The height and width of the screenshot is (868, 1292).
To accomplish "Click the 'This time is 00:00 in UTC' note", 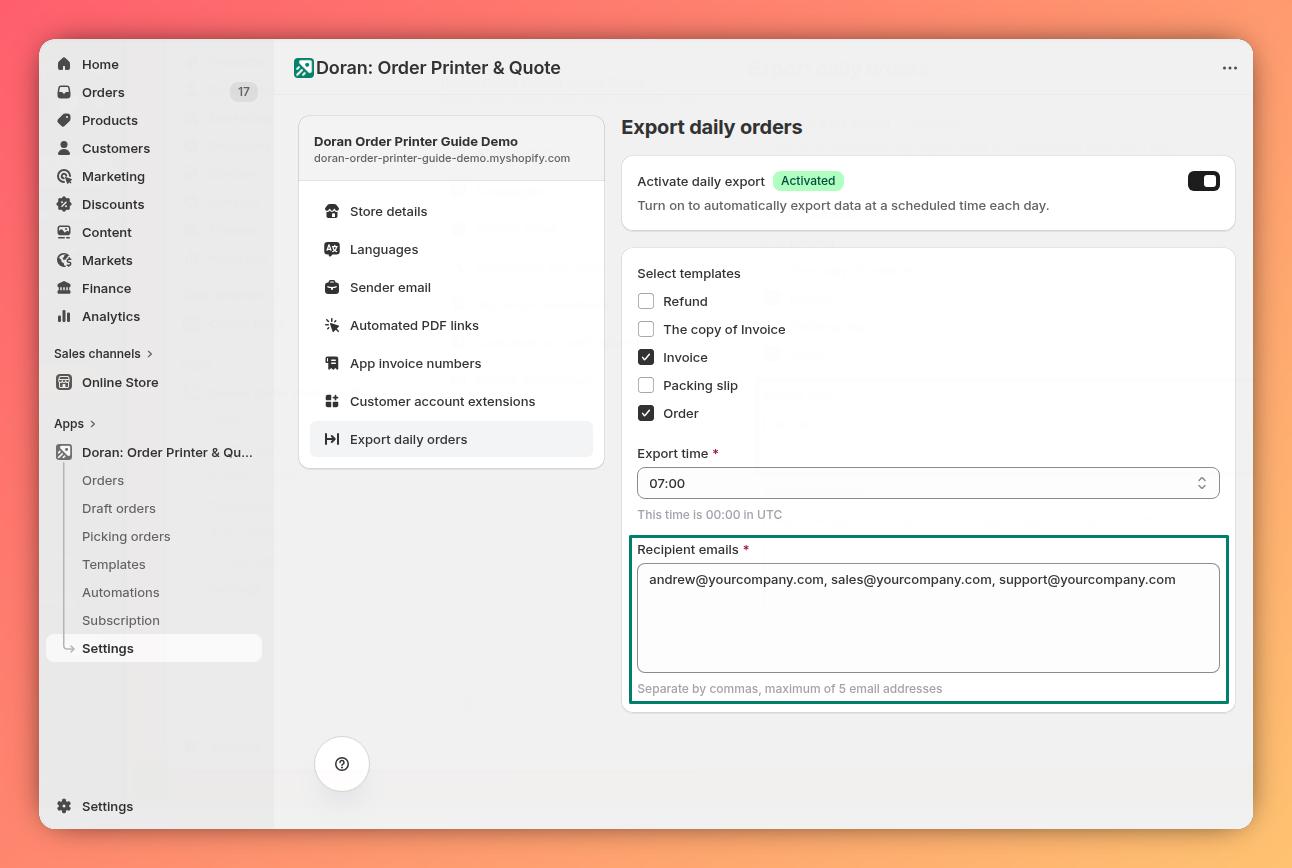I will tap(710, 515).
